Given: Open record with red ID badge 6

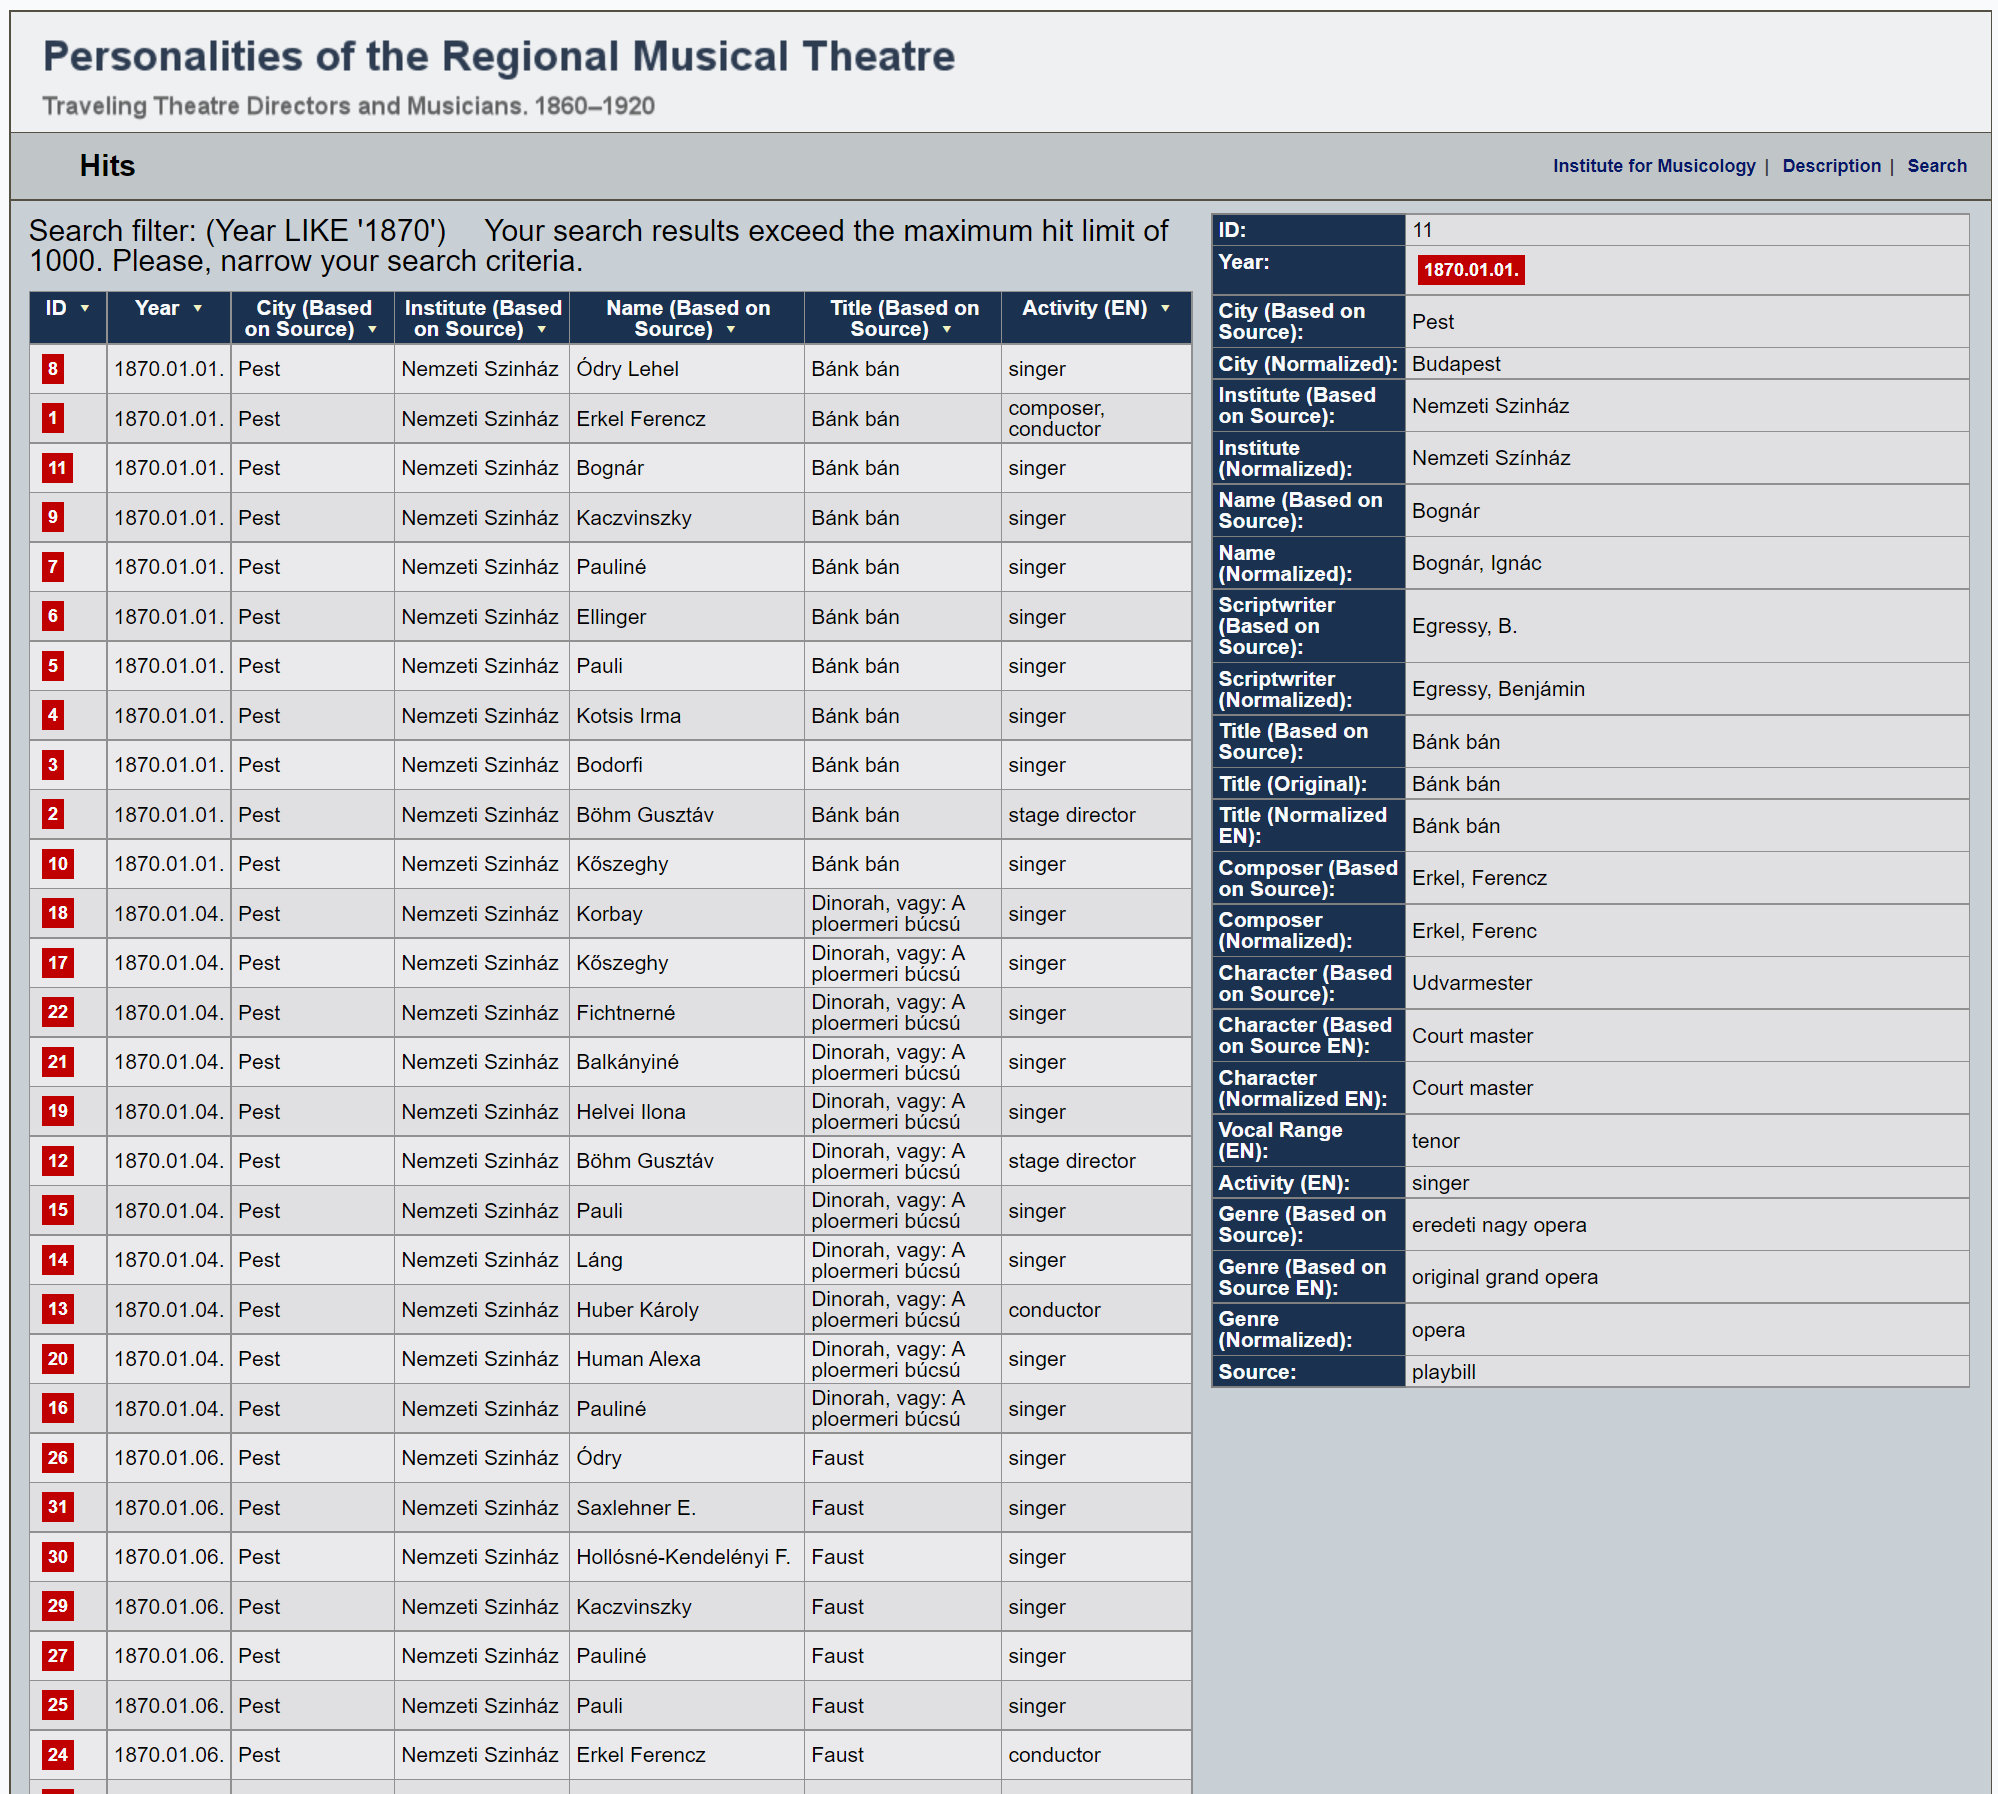Looking at the screenshot, I should pyautogui.click(x=53, y=616).
